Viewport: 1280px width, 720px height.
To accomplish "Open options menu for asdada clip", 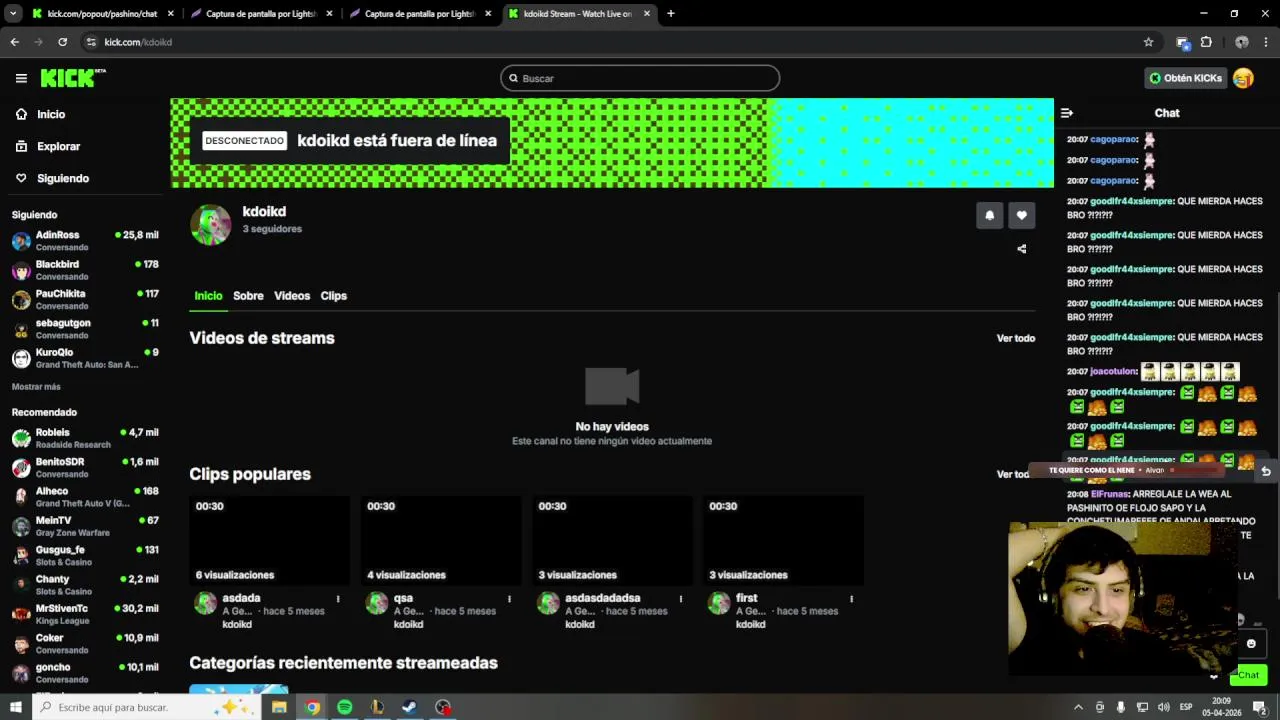I will [x=338, y=599].
